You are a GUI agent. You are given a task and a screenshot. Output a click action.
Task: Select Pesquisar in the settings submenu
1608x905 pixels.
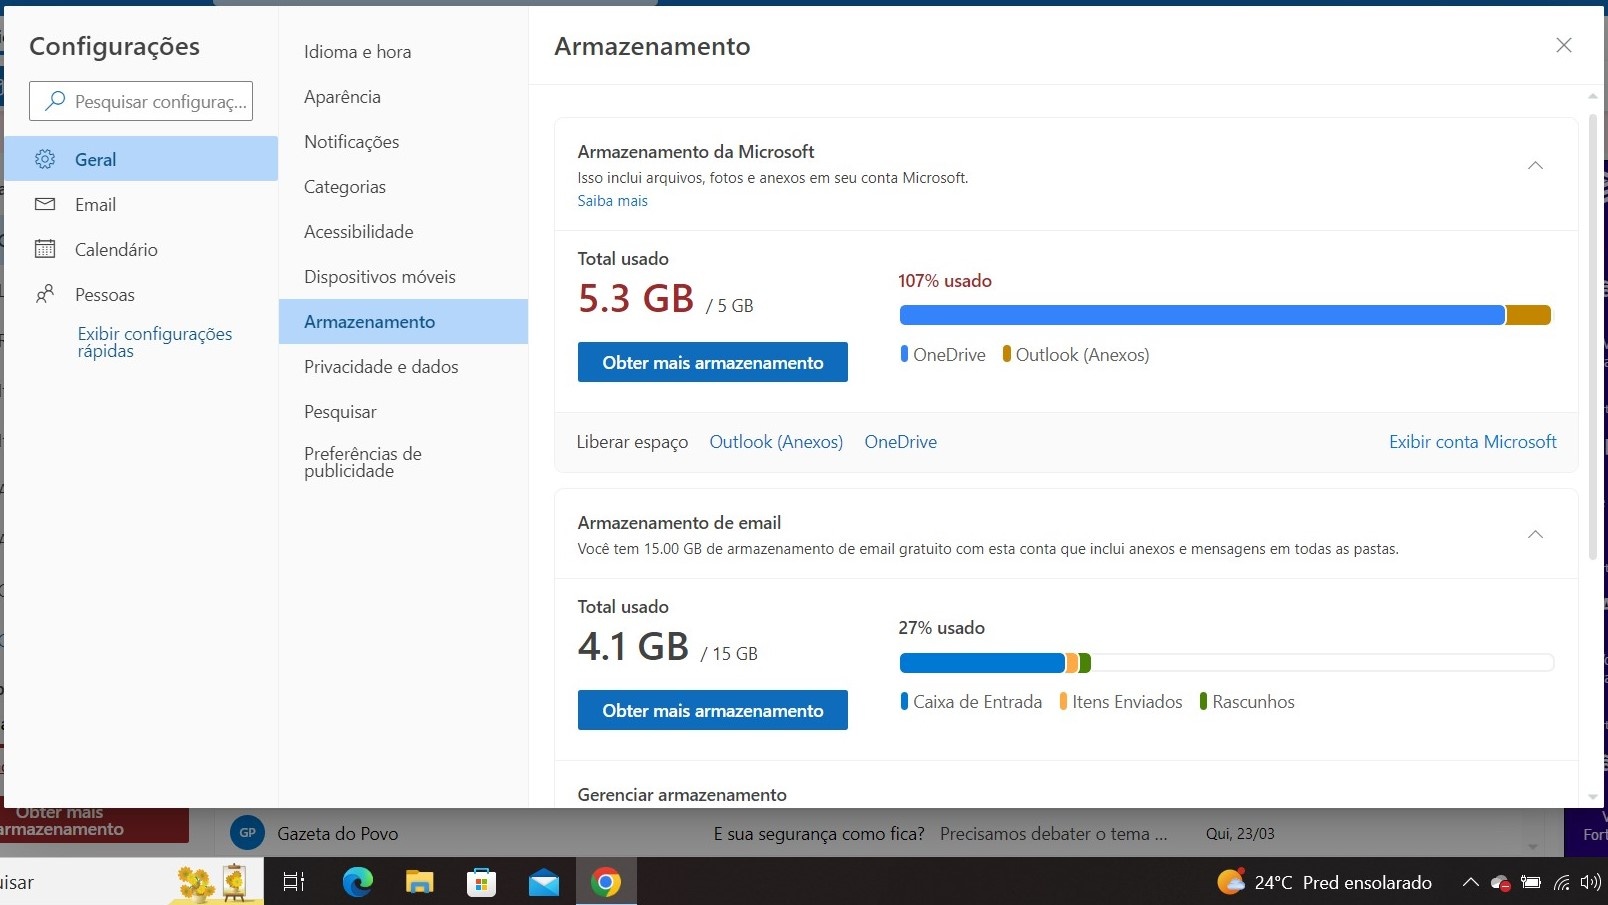tap(403, 412)
